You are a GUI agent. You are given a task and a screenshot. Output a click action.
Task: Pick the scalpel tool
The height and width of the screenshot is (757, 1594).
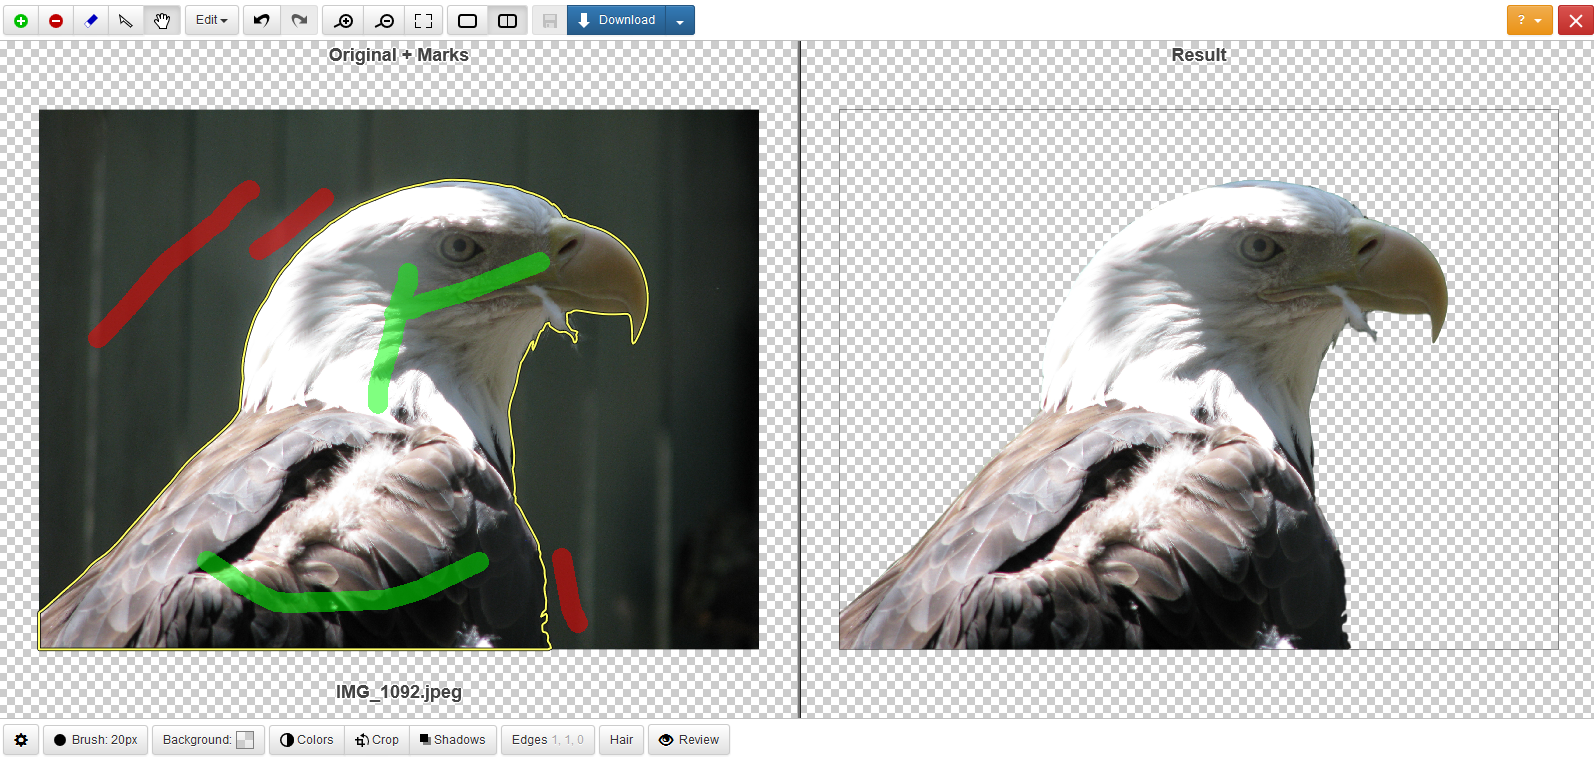(126, 20)
